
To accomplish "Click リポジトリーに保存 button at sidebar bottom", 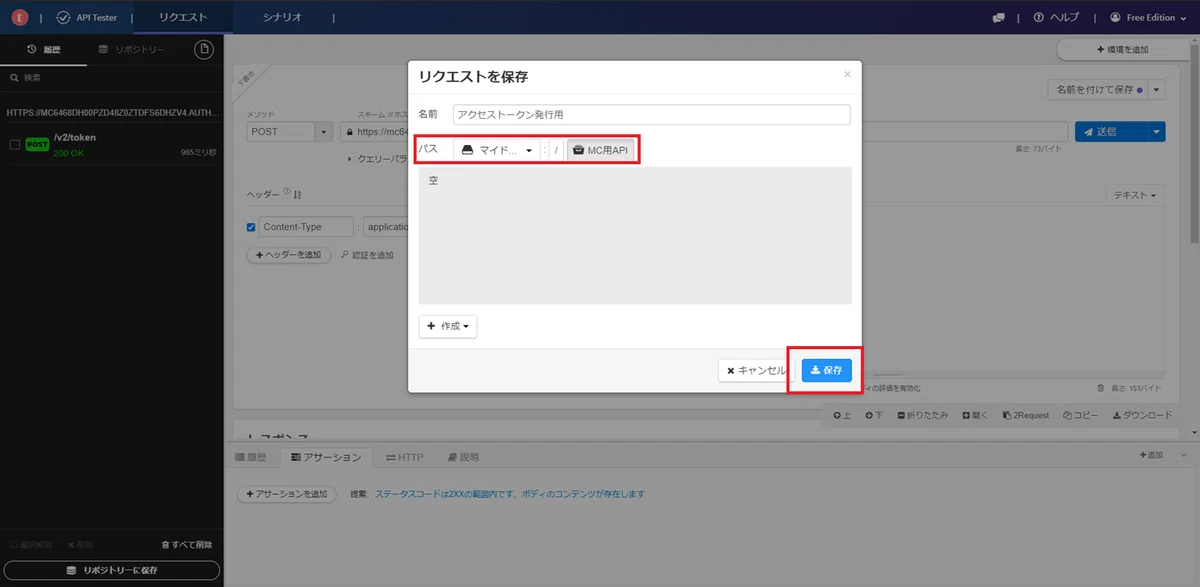I will 112,570.
